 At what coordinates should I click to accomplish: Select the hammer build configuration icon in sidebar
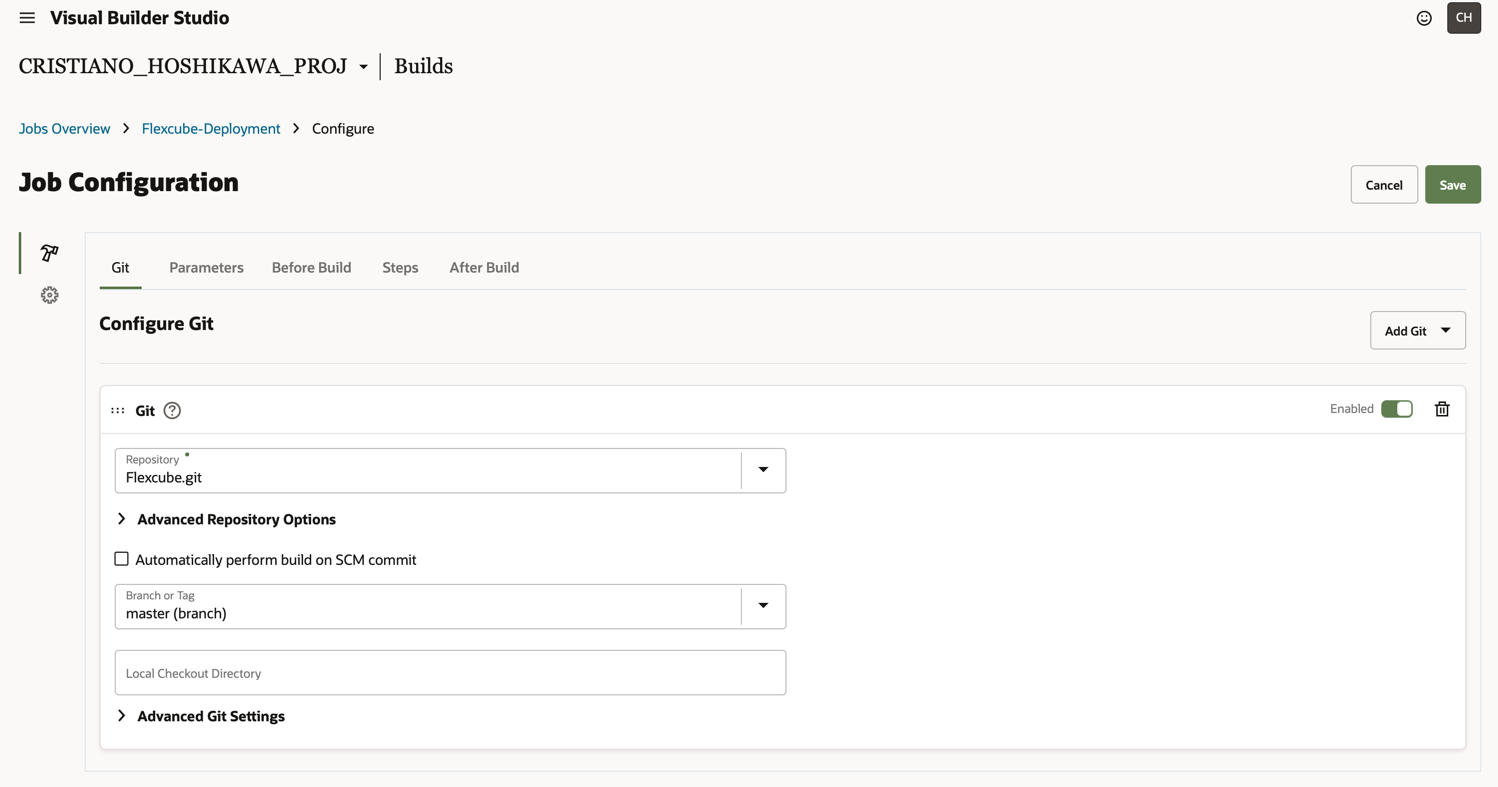(48, 253)
